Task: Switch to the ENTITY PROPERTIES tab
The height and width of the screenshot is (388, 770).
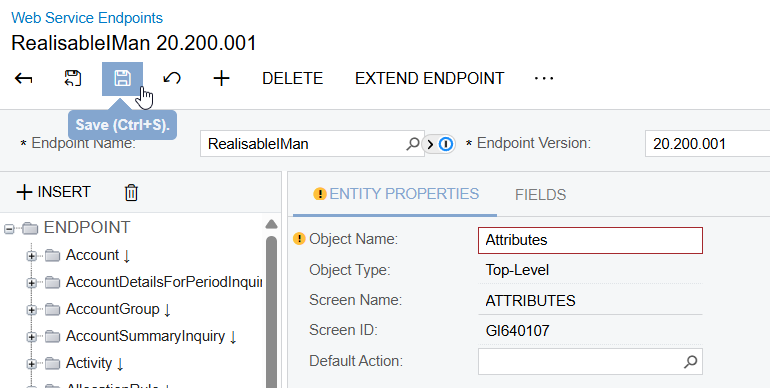Action: pos(395,194)
